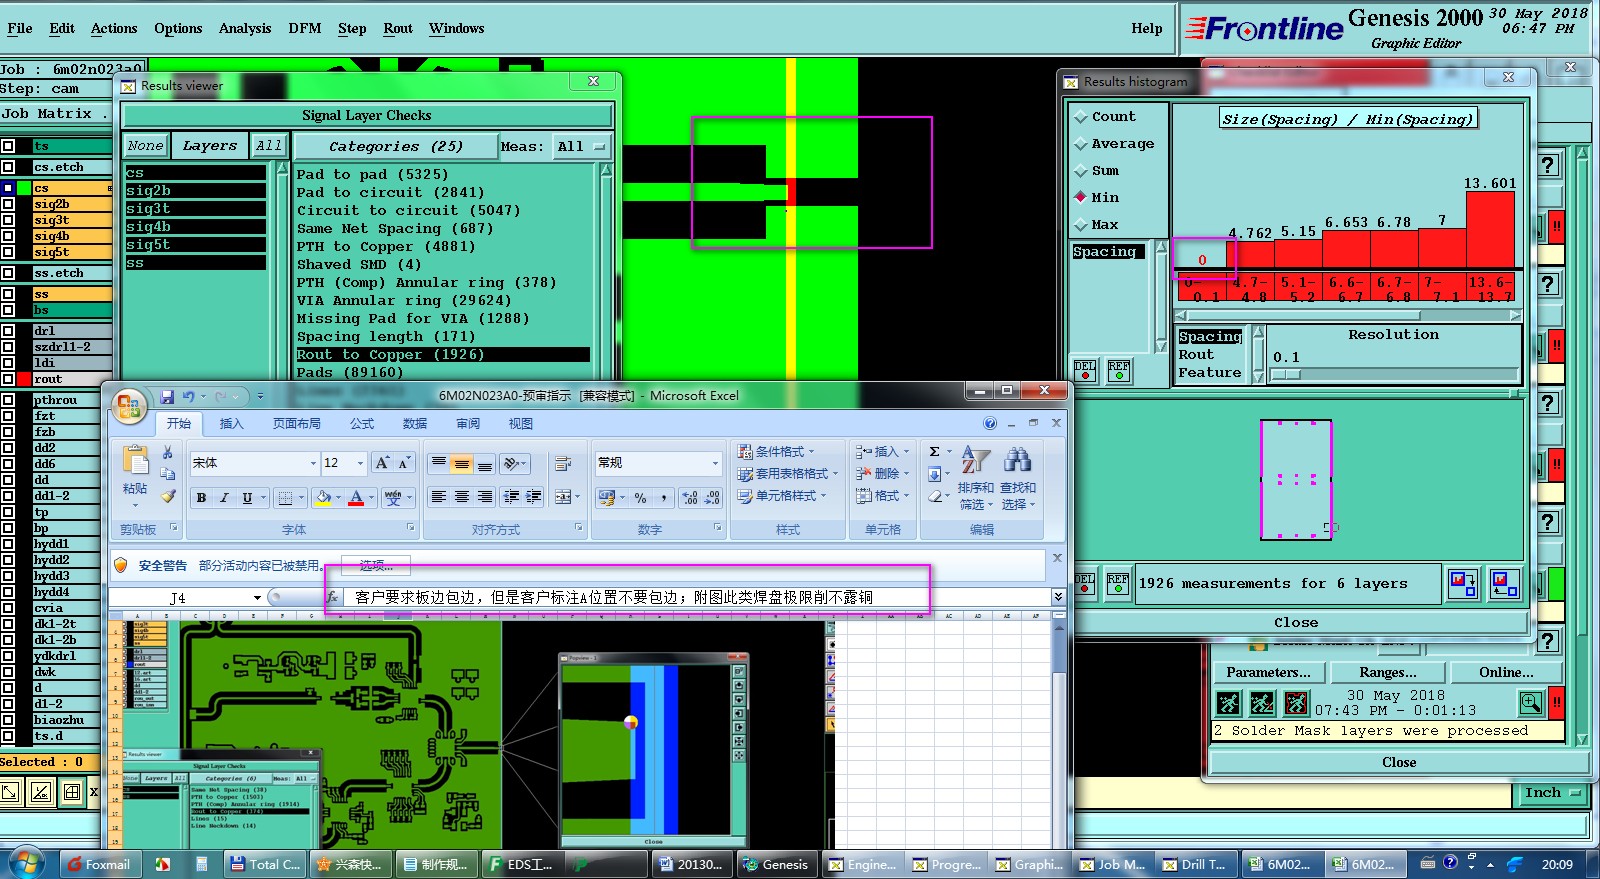
Task: Expand the formula bar with the chevron
Action: pyautogui.click(x=1057, y=597)
